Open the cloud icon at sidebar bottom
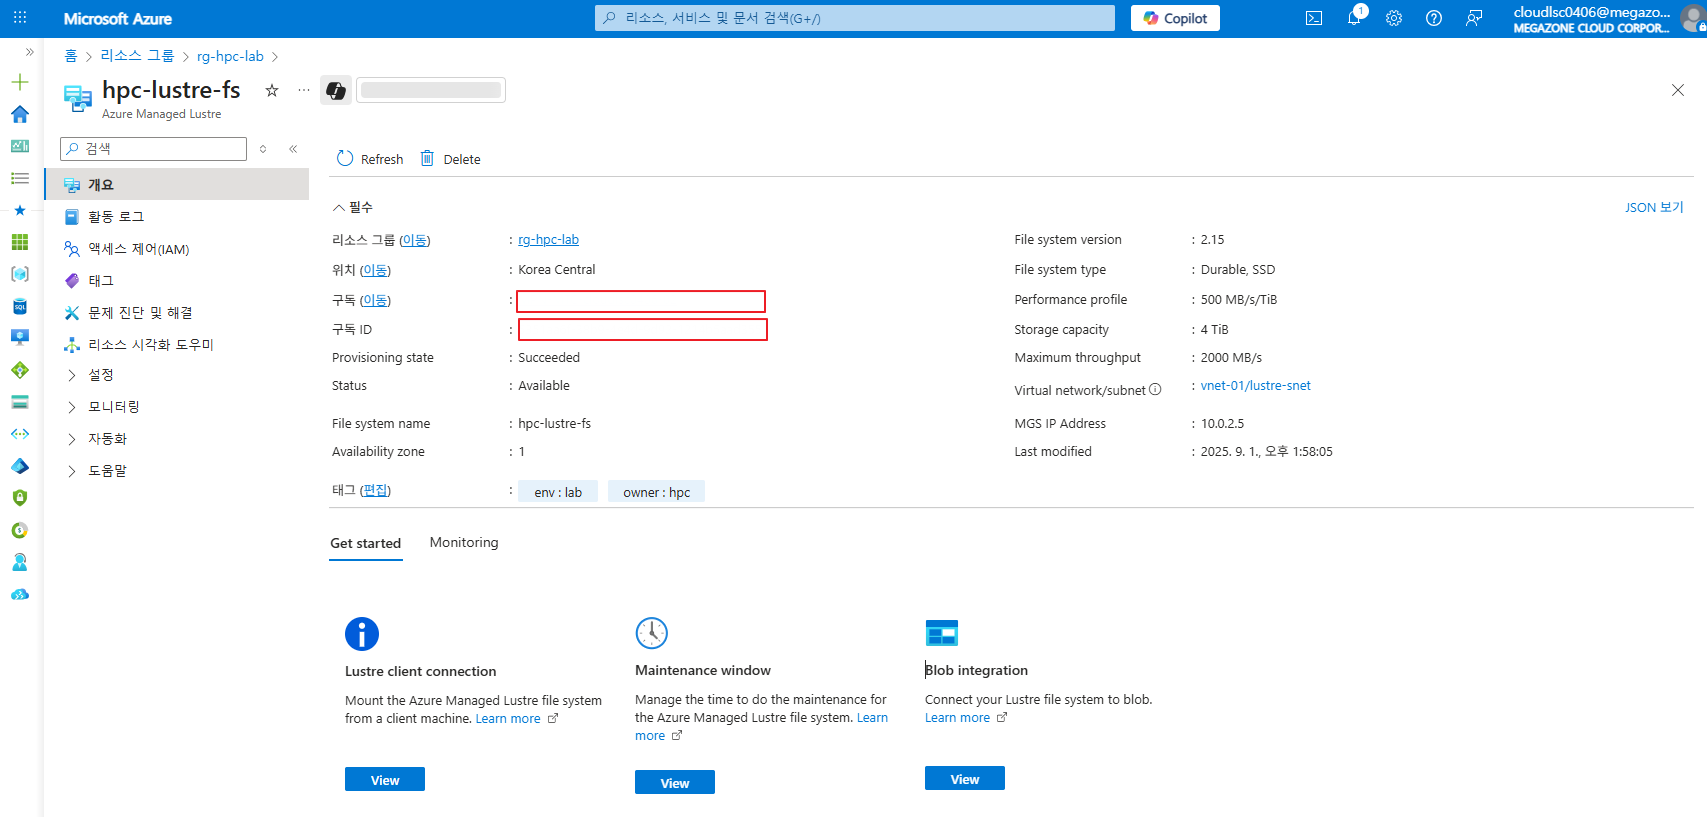The image size is (1707, 817). pos(20,594)
